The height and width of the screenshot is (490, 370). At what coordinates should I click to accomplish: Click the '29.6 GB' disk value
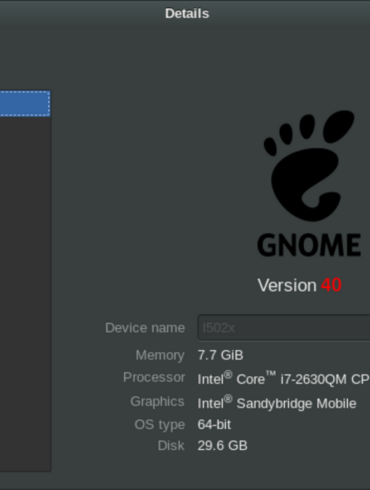pos(222,446)
